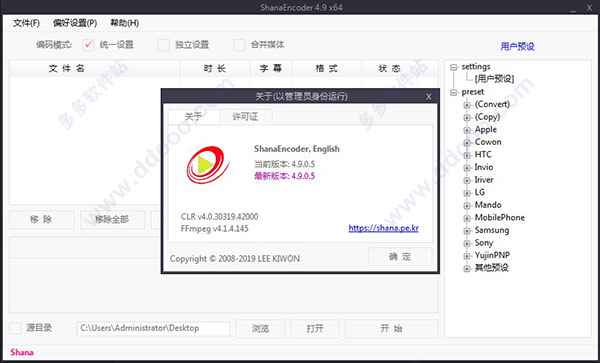Close the About dialog with the X button
Screen dimensions: 600x363
pyautogui.click(x=429, y=96)
